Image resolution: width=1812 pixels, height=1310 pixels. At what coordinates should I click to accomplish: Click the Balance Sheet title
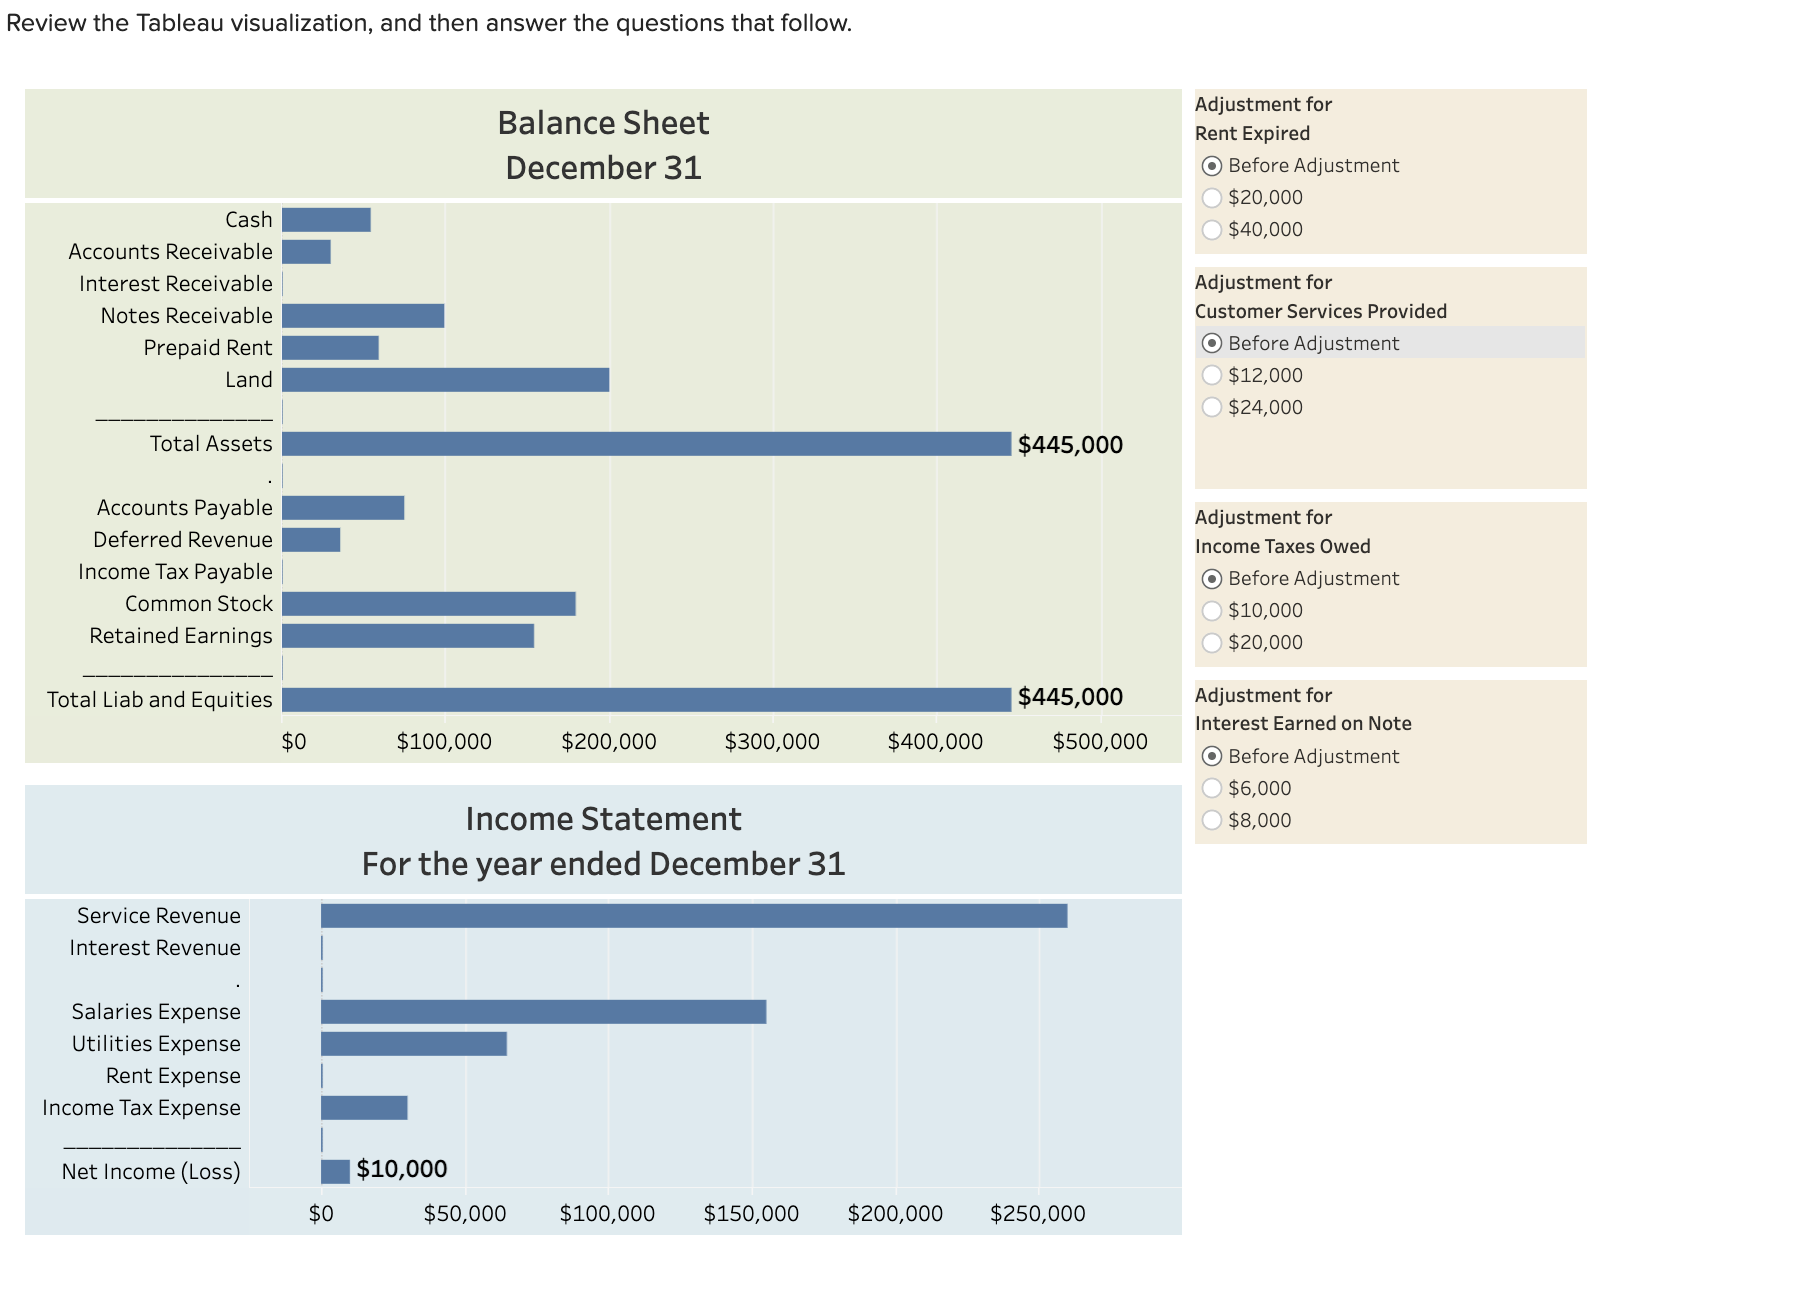pyautogui.click(x=602, y=122)
